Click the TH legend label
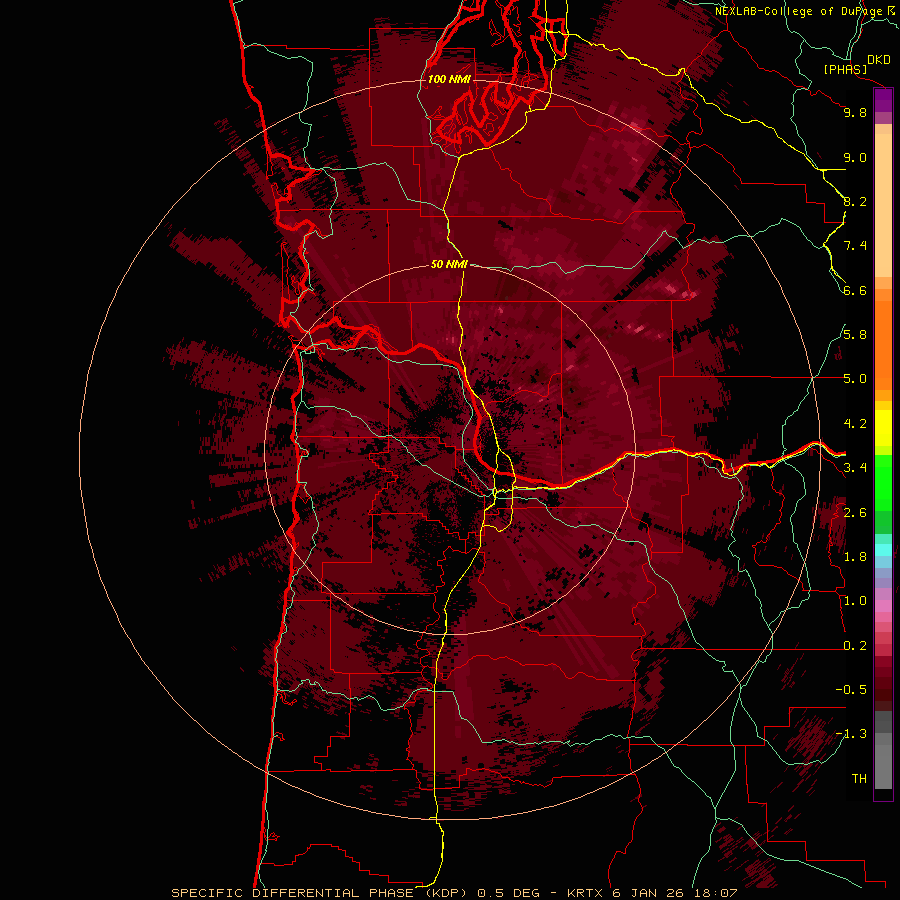 pyautogui.click(x=859, y=779)
